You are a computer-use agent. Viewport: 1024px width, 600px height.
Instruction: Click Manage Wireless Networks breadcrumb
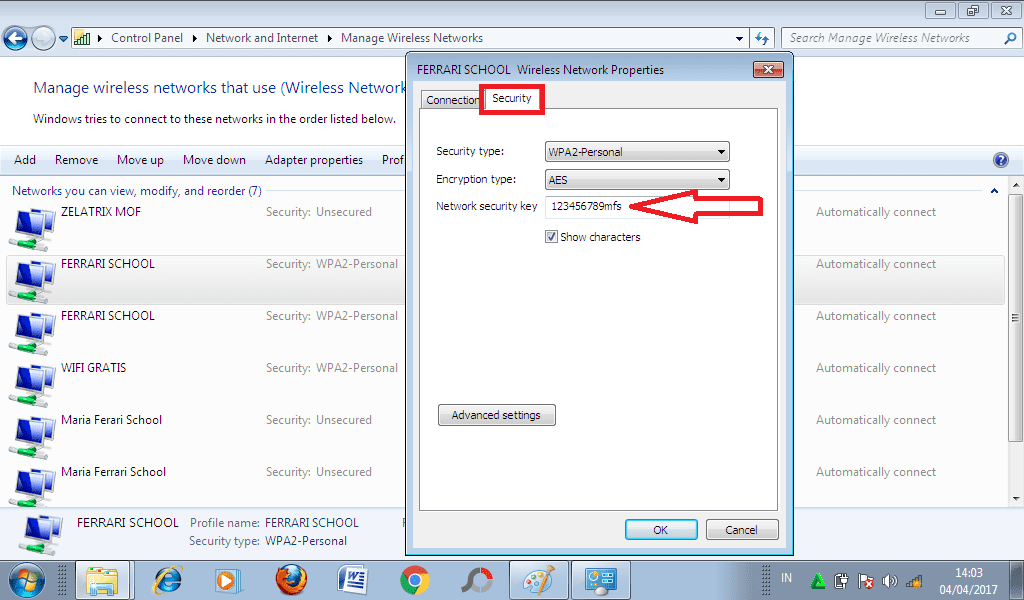pos(412,38)
